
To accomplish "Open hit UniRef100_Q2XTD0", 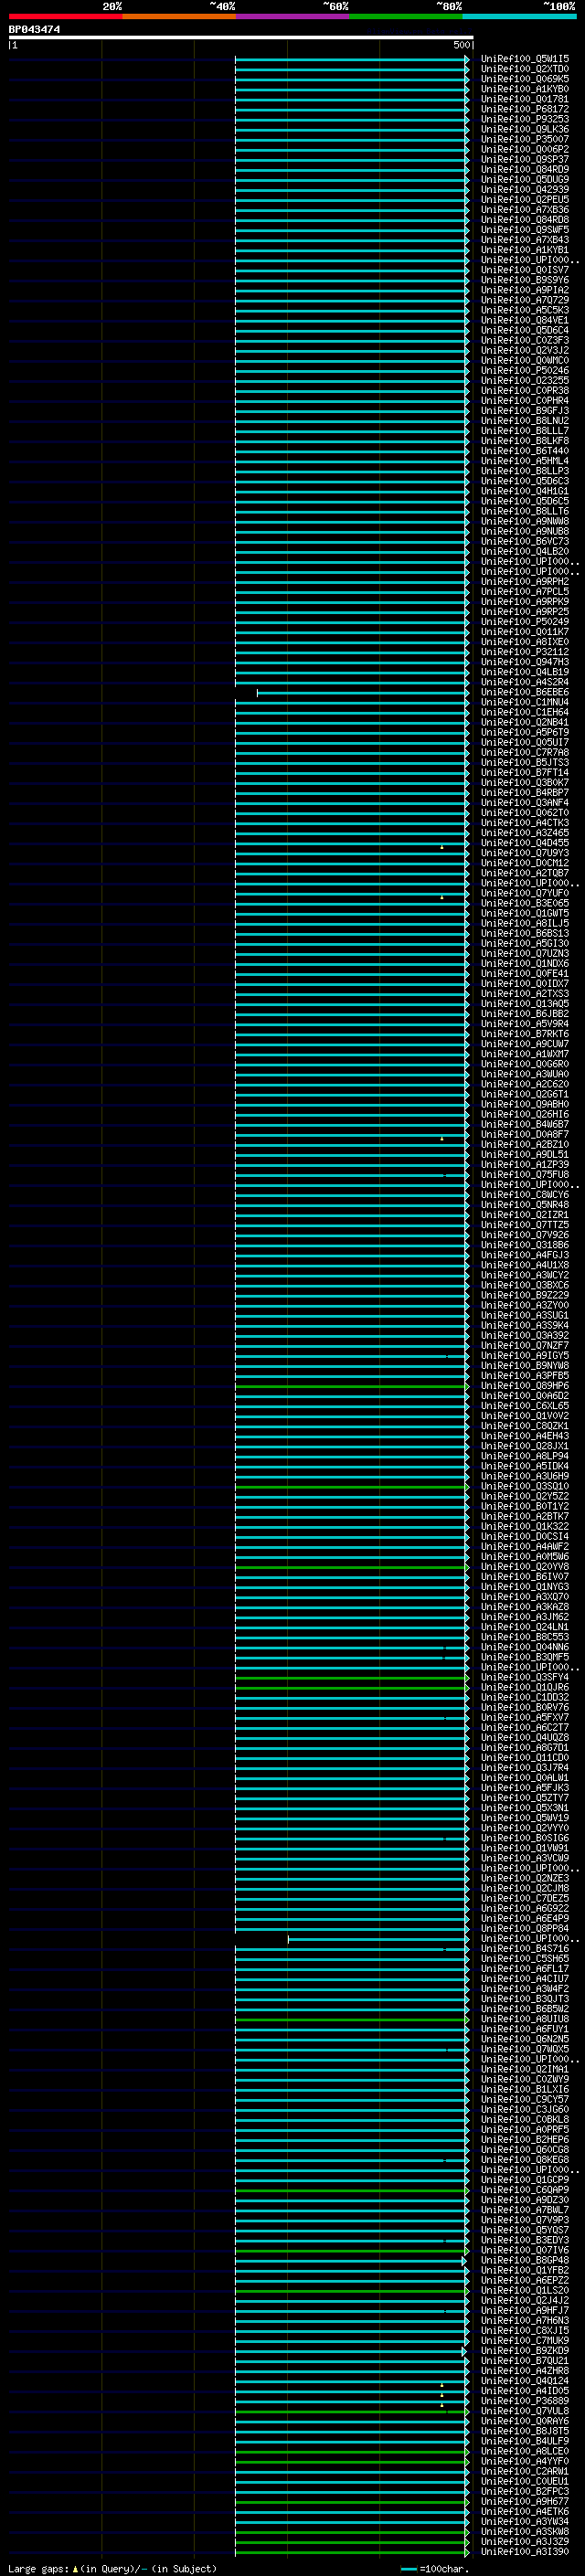I will (x=525, y=69).
